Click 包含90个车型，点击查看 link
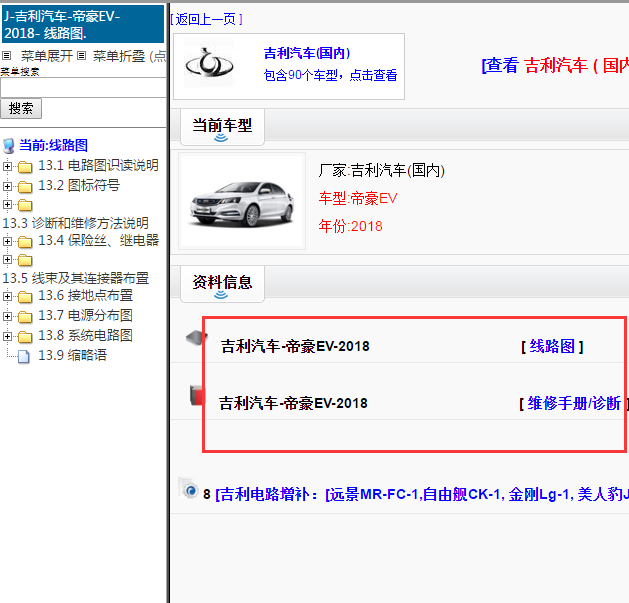The image size is (629, 603). (331, 75)
